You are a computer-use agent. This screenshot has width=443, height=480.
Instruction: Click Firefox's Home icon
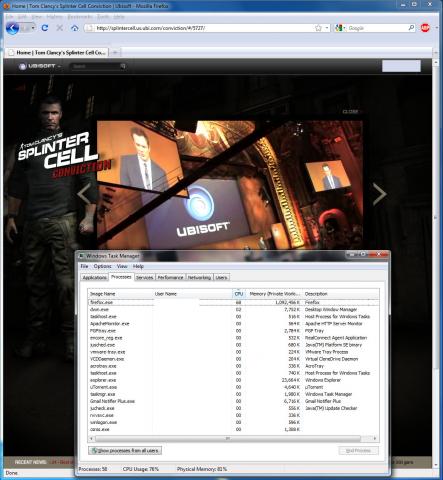(x=75, y=28)
